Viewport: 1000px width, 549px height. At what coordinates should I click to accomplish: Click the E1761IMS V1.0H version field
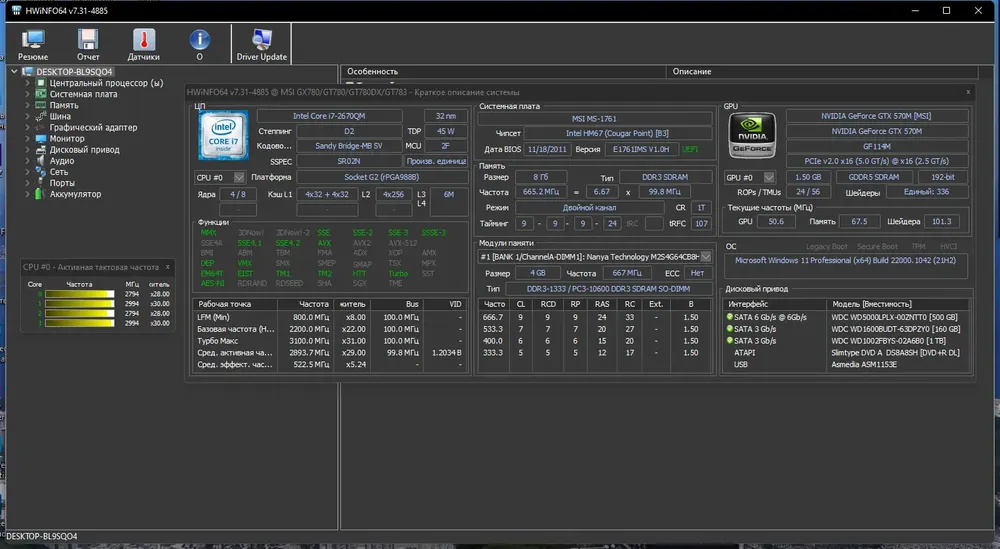click(641, 149)
